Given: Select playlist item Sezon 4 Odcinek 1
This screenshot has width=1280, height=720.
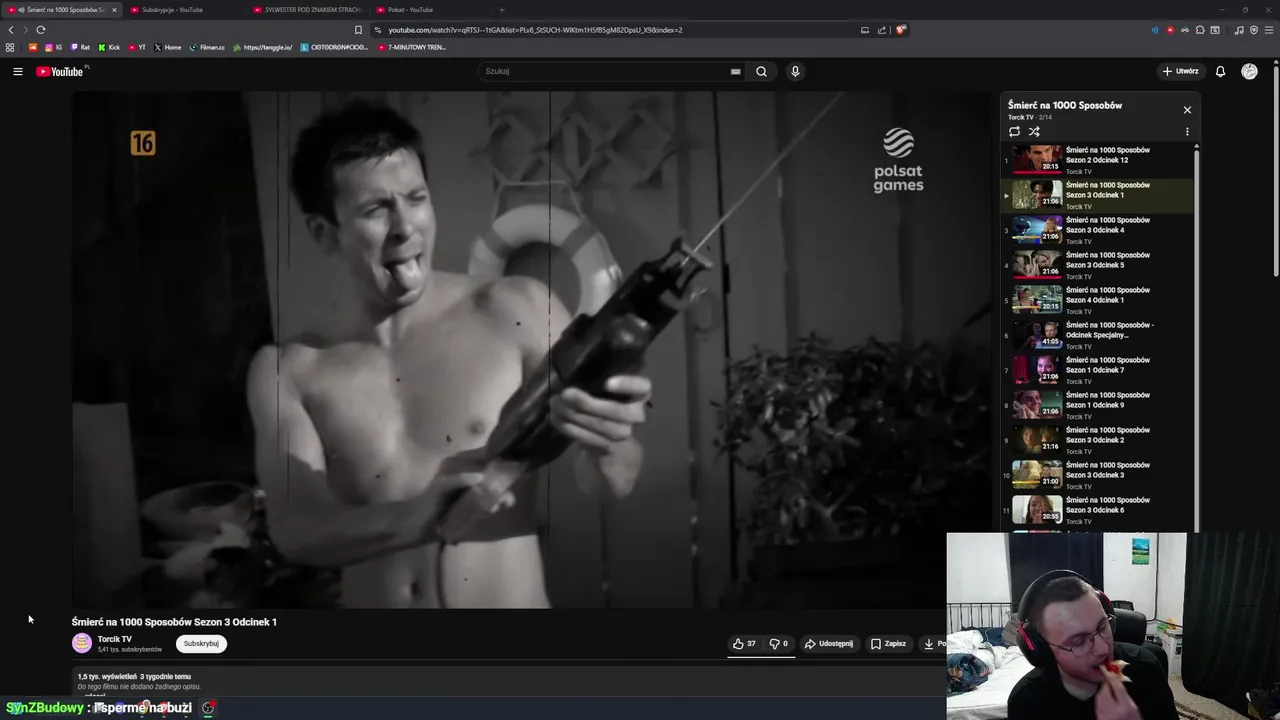Looking at the screenshot, I should tap(1097, 300).
